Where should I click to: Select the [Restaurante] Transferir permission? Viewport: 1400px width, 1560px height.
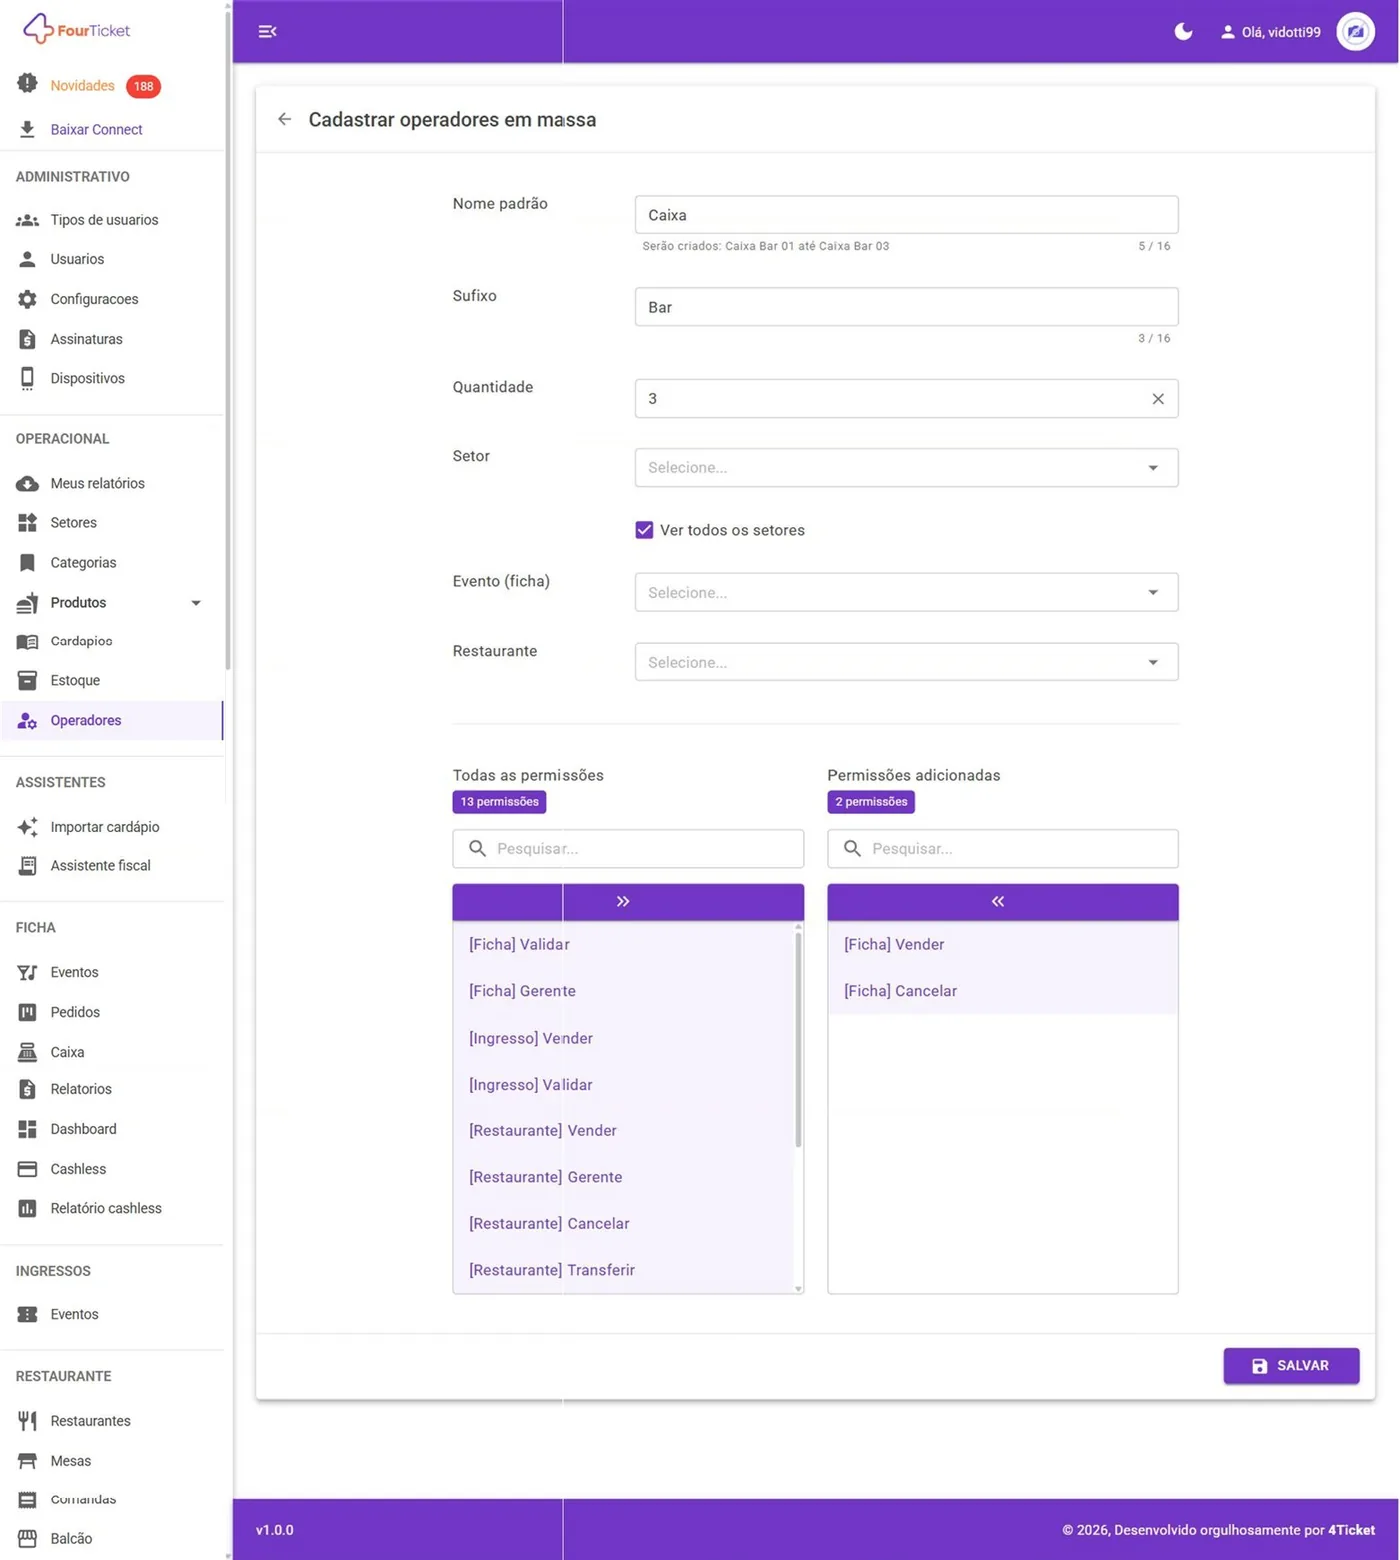point(623,1270)
